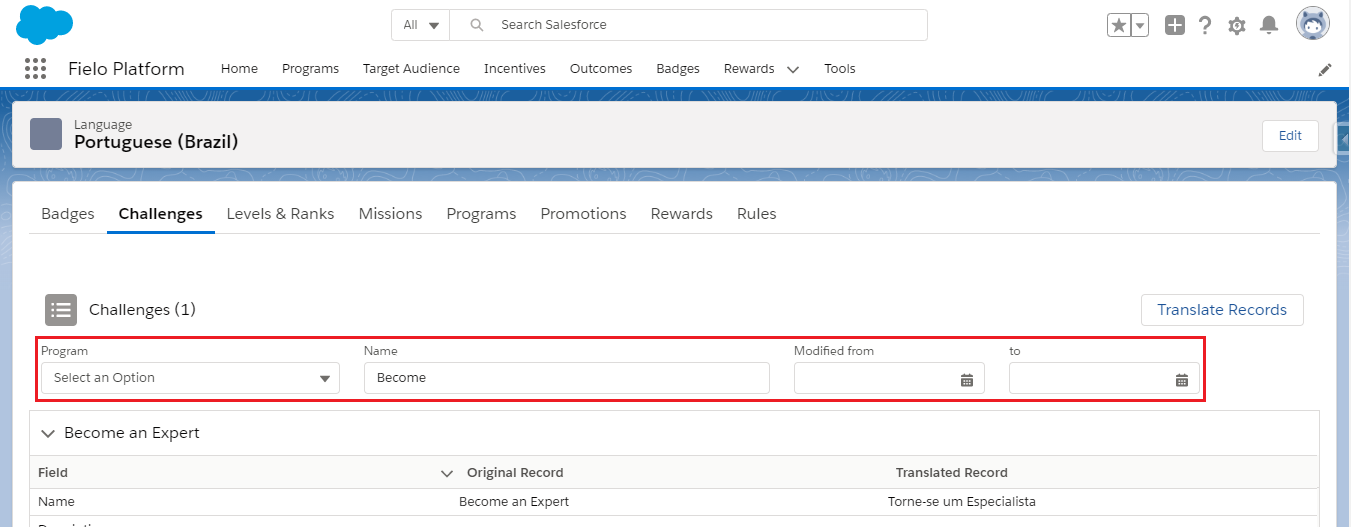The image size is (1351, 527).
Task: Switch to the Missions tab
Action: pyautogui.click(x=391, y=214)
